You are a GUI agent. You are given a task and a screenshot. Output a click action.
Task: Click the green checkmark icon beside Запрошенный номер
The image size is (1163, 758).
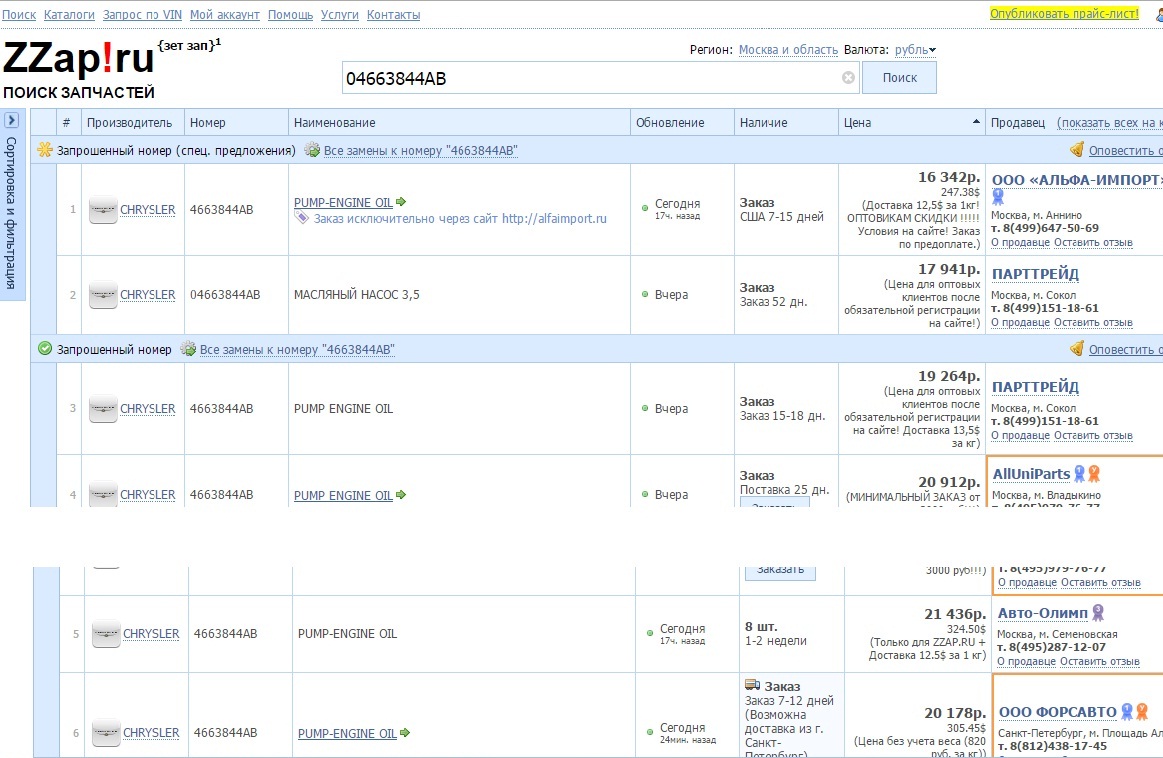point(45,349)
